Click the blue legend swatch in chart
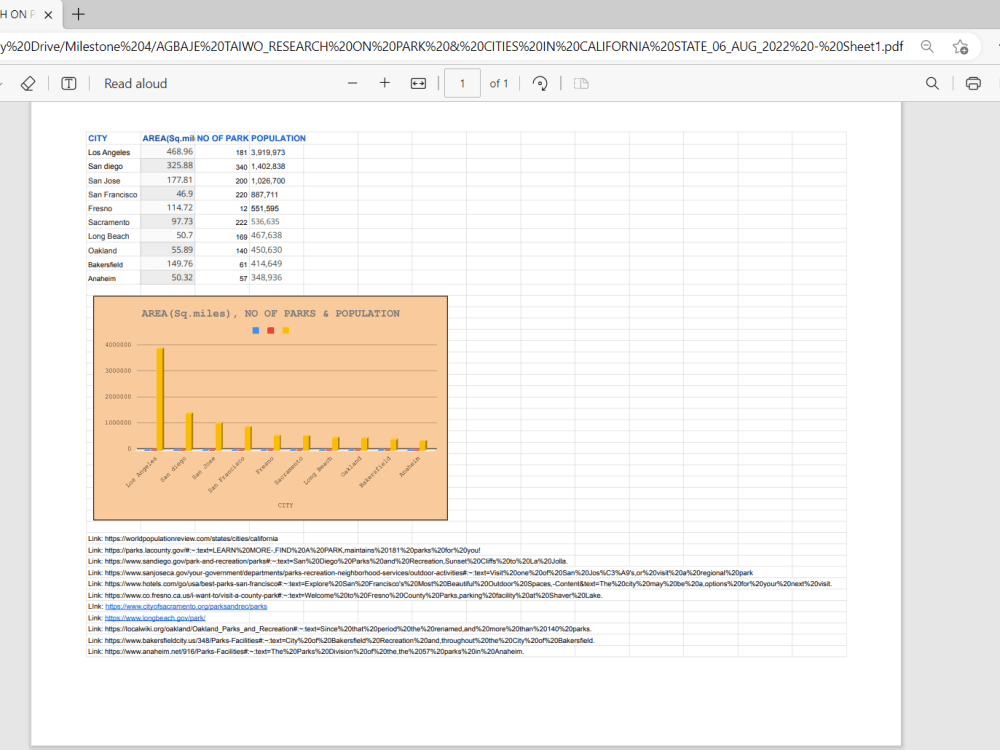 256,330
